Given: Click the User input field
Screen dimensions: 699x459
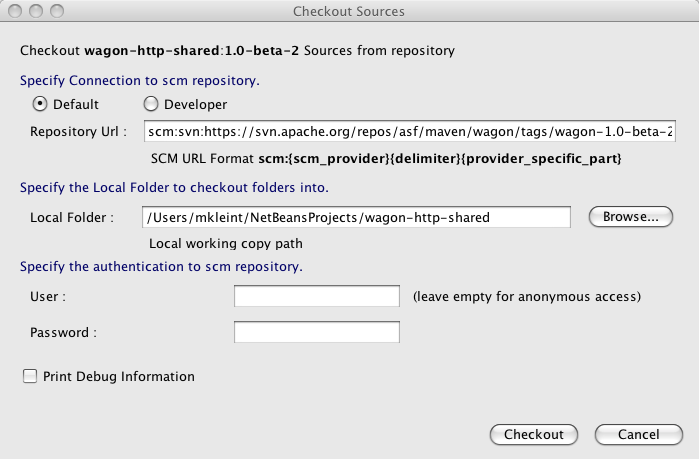Looking at the screenshot, I should [316, 296].
